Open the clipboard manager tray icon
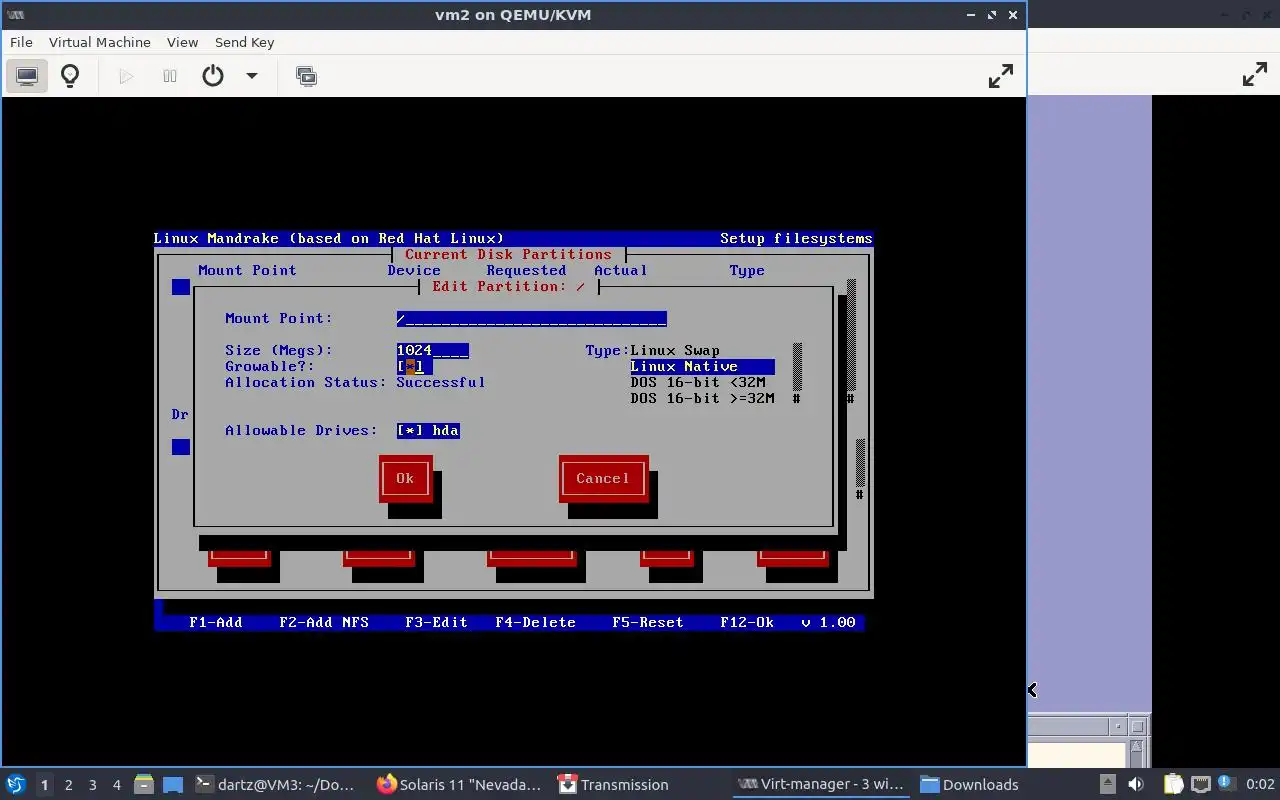 click(1172, 784)
